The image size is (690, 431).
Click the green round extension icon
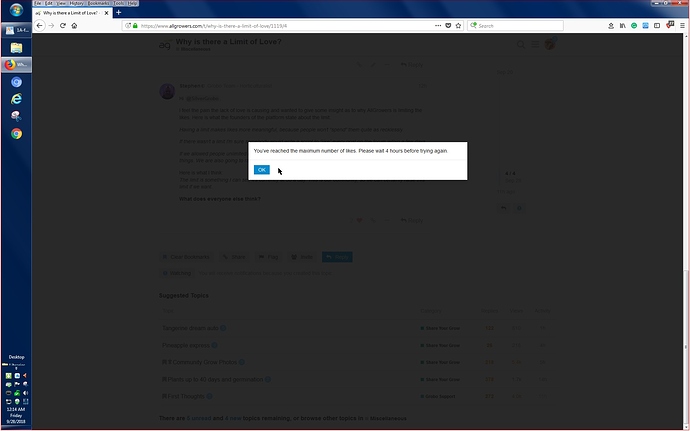634,26
